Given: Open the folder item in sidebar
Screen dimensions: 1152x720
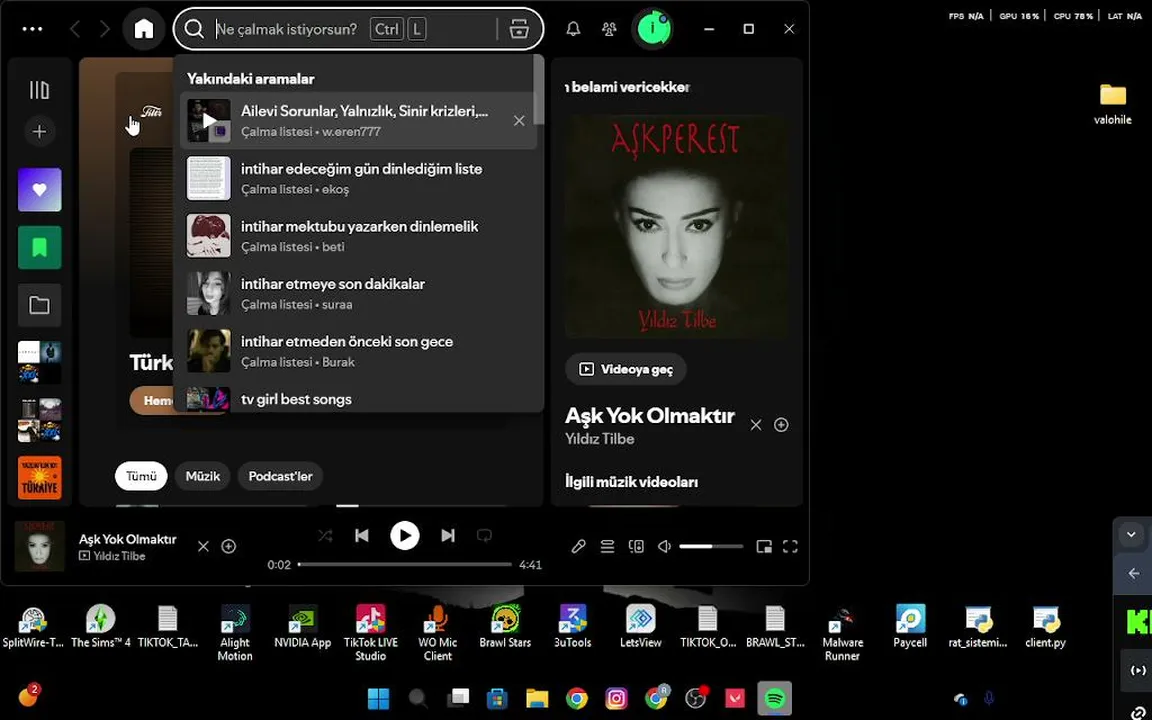Looking at the screenshot, I should [x=40, y=305].
